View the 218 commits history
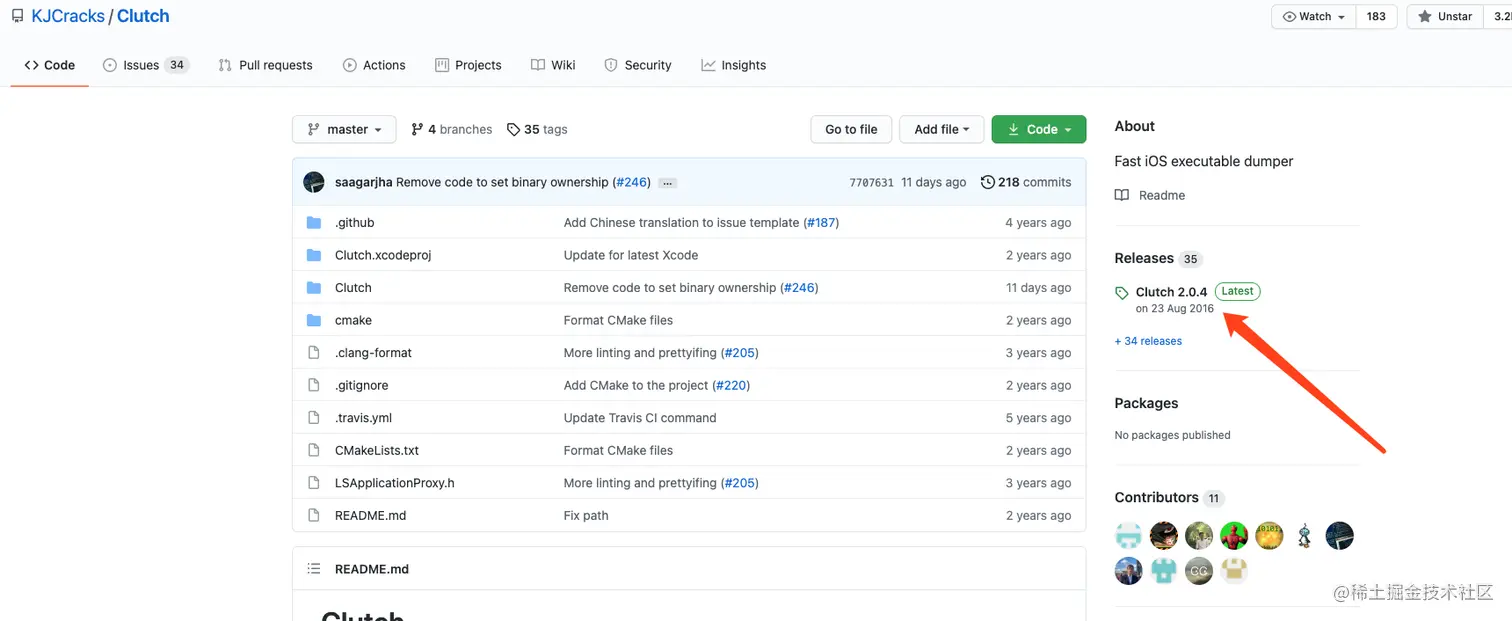This screenshot has height=621, width=1512. pos(1026,182)
